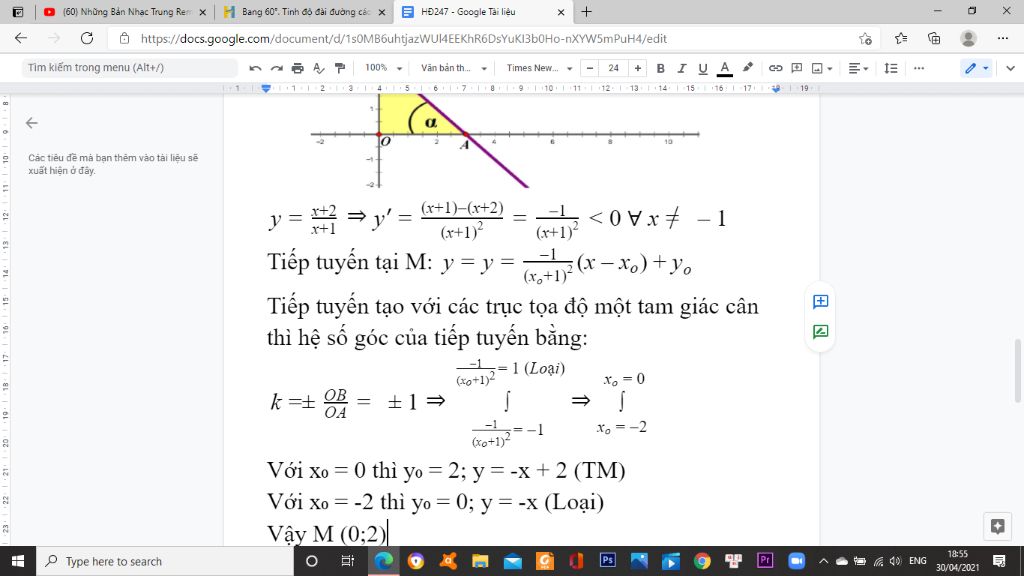Show more toolbar options ellipsis

pos(919,68)
